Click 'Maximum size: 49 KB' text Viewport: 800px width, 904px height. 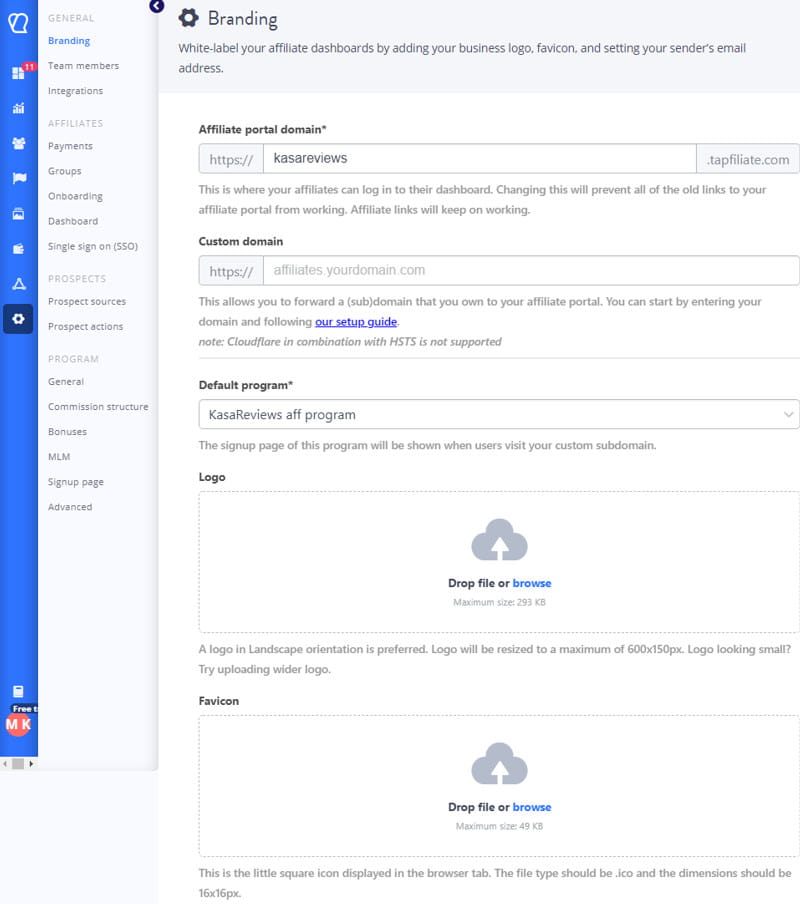tap(499, 826)
